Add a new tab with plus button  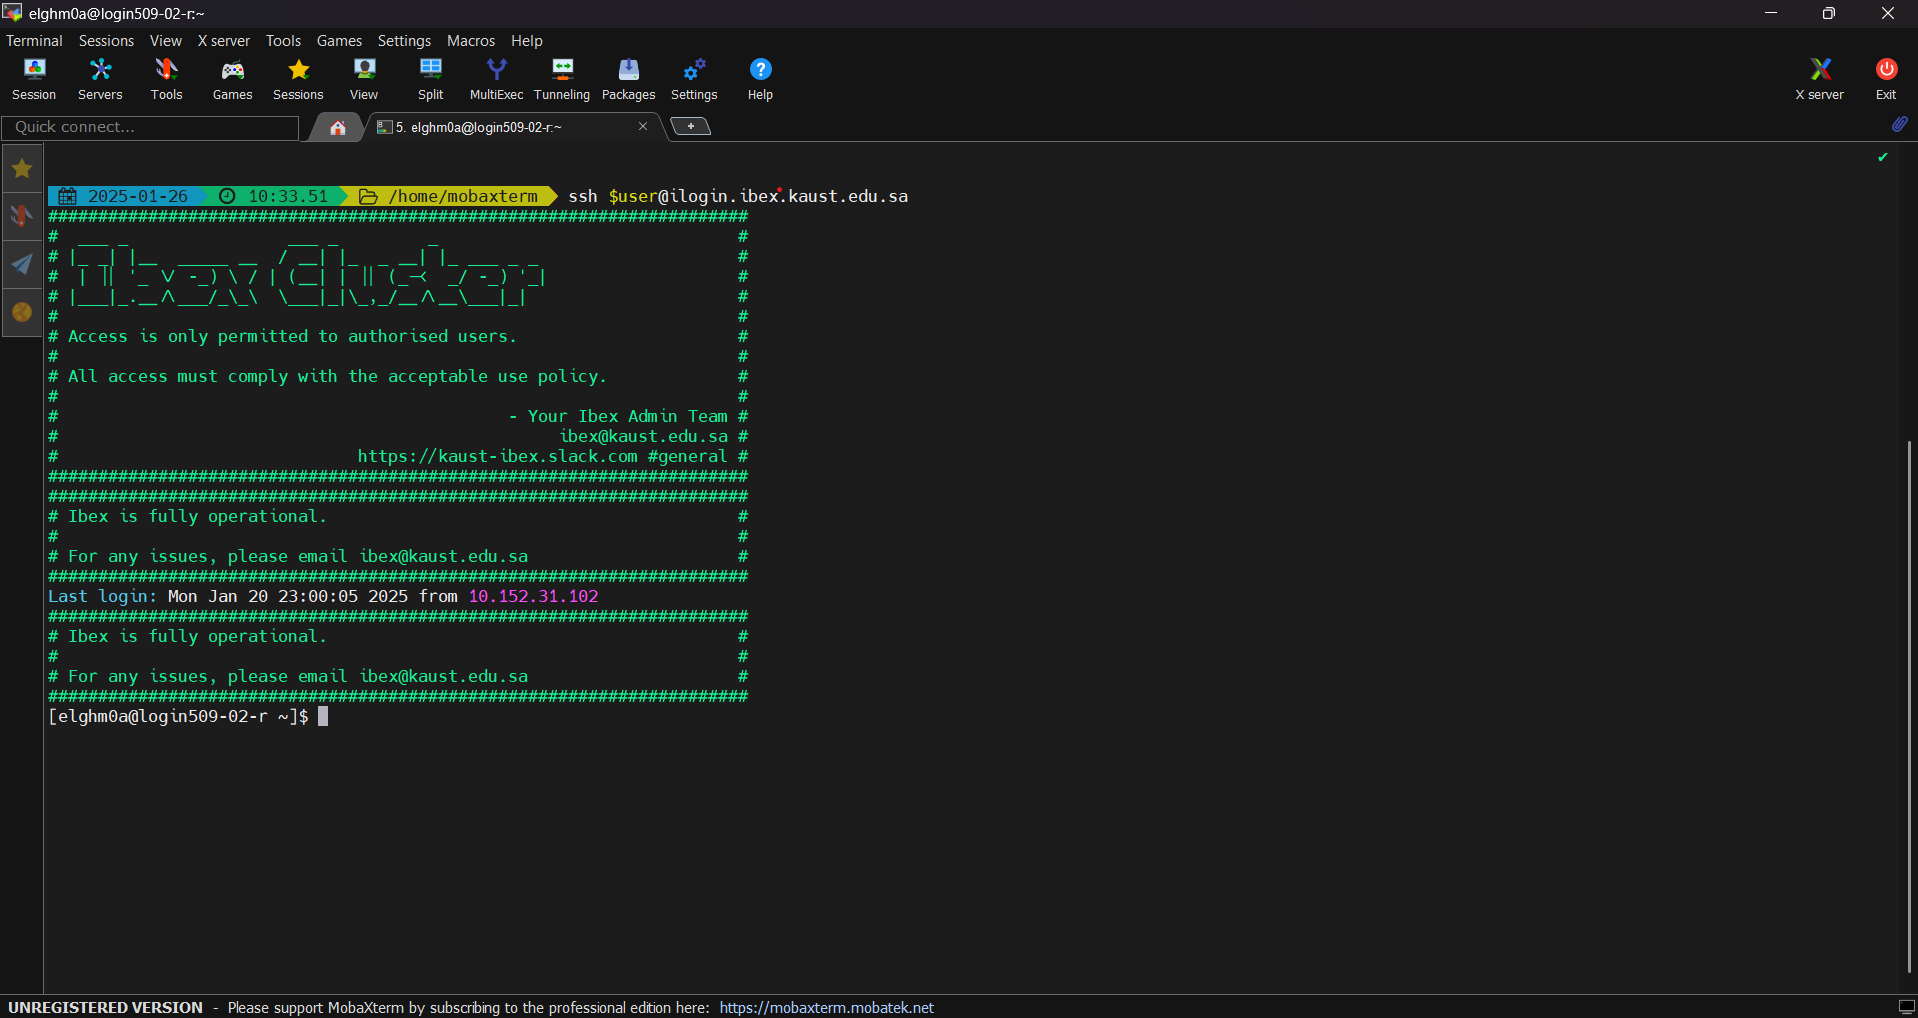pos(690,126)
